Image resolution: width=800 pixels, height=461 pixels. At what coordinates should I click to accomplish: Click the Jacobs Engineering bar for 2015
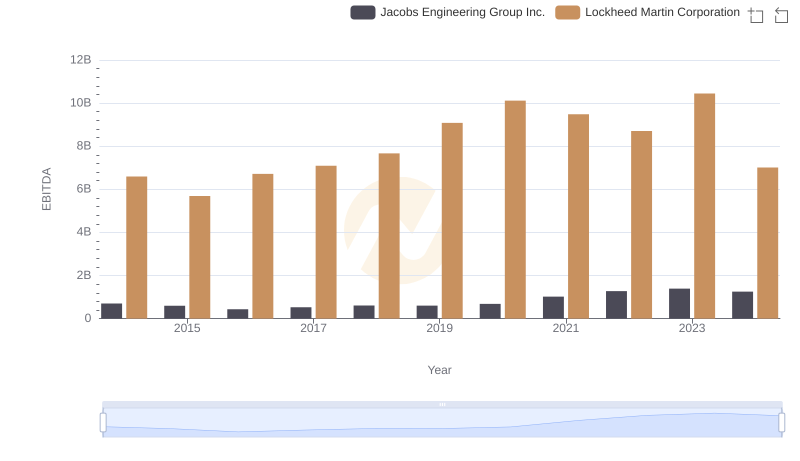point(174,312)
